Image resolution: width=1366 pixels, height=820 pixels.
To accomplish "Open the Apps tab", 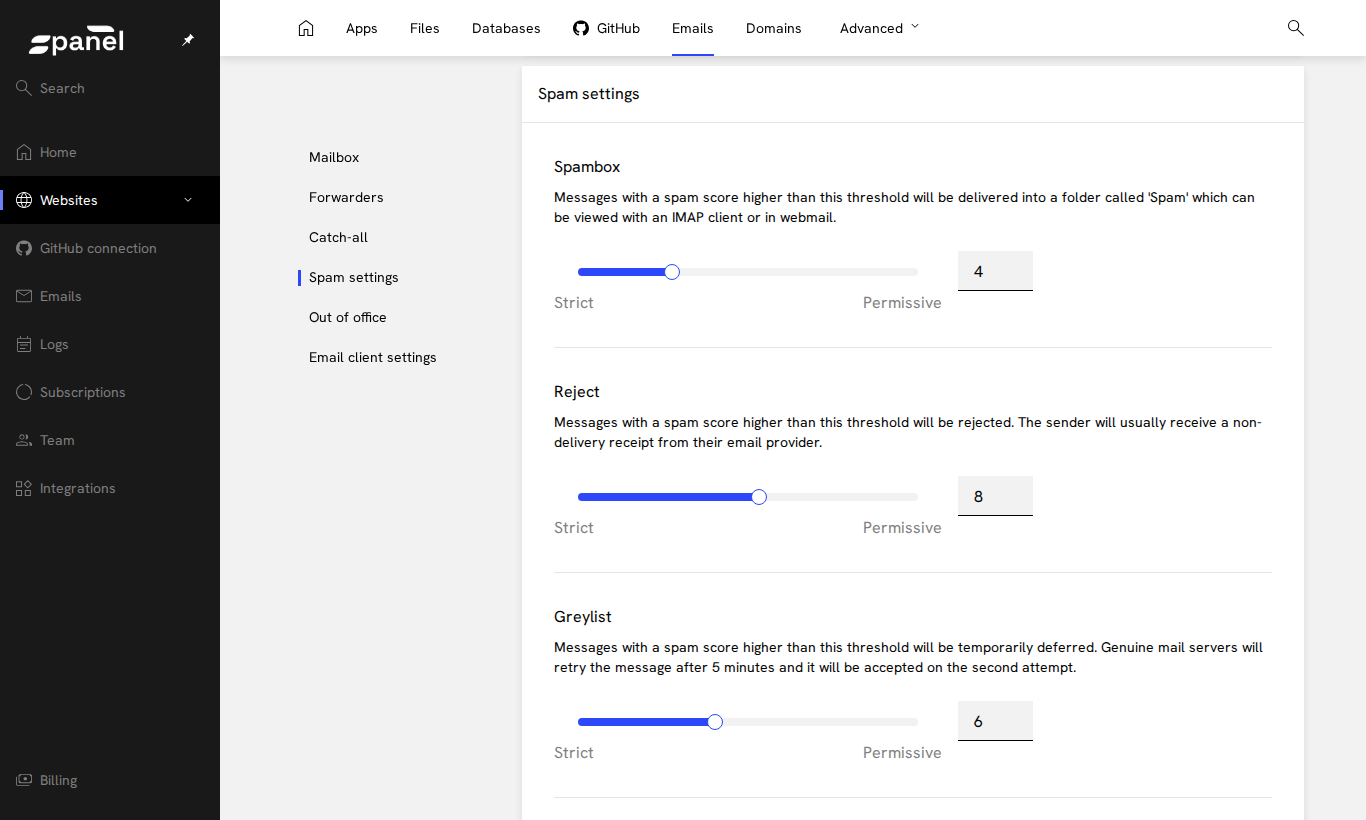I will point(362,28).
